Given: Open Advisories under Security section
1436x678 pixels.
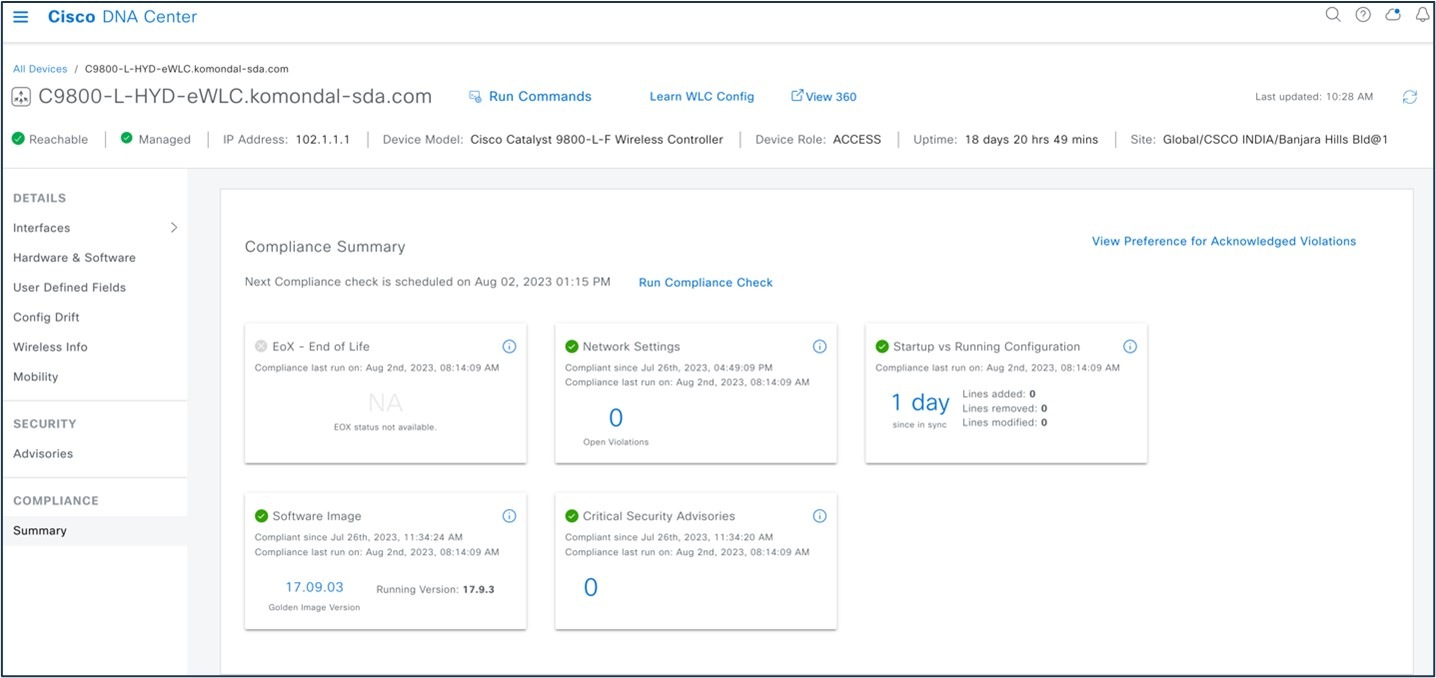Looking at the screenshot, I should pos(41,453).
